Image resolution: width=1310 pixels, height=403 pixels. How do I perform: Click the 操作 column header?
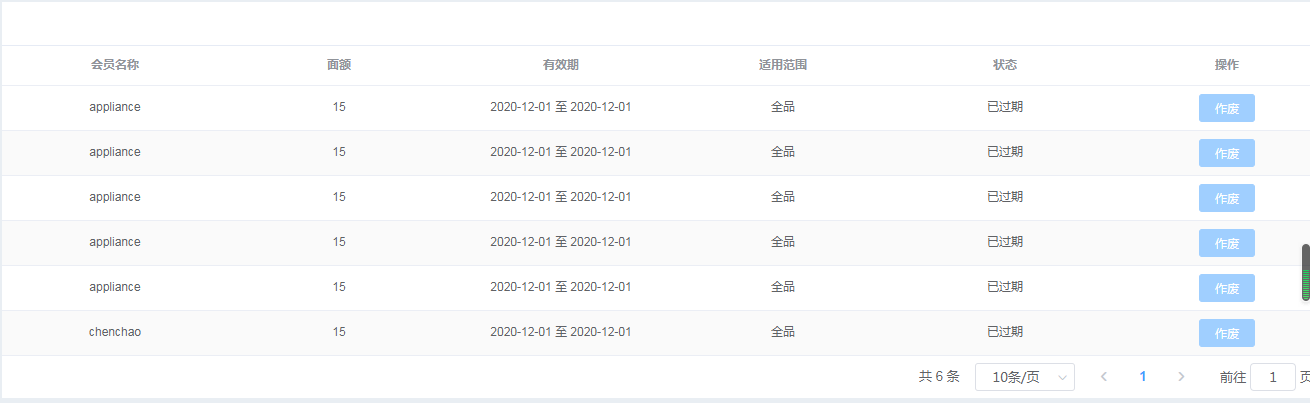[x=1227, y=65]
